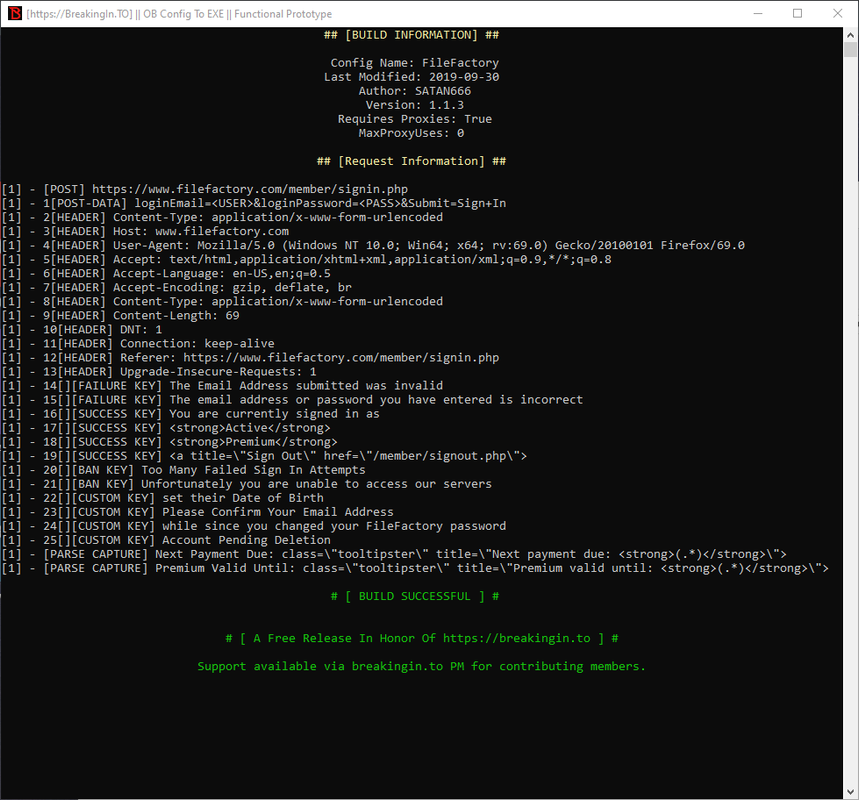Image resolution: width=859 pixels, height=800 pixels.
Task: Click custom key 'changed your FileFactory password'
Action: [254, 526]
